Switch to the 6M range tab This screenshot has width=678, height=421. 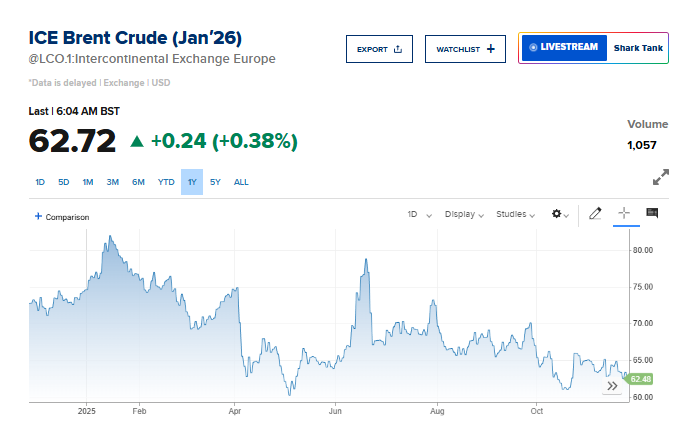[138, 182]
